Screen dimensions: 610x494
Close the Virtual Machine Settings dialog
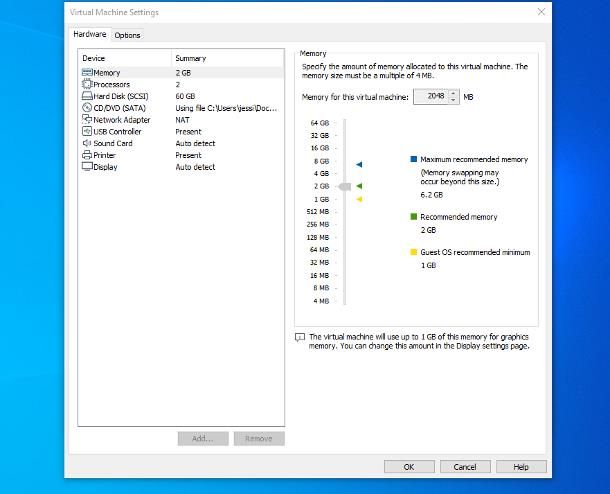[541, 12]
